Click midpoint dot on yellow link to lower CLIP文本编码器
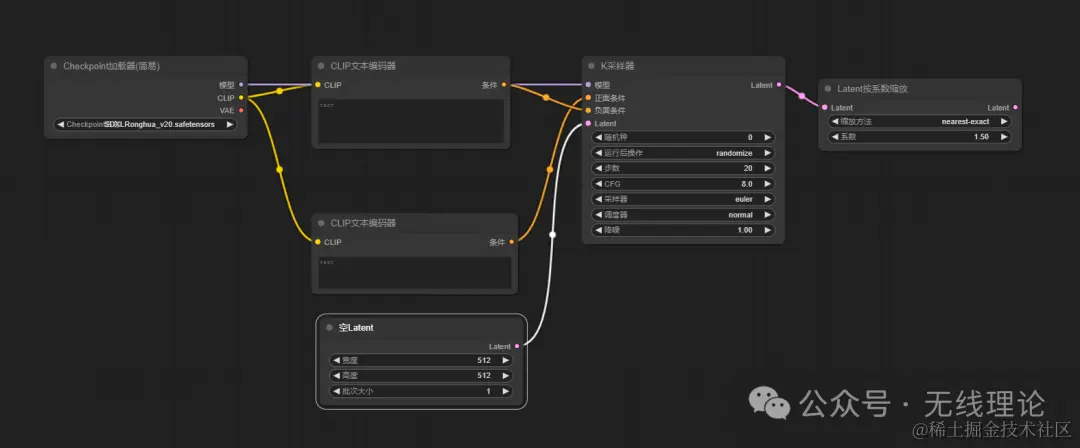The height and width of the screenshot is (448, 1080). click(279, 169)
